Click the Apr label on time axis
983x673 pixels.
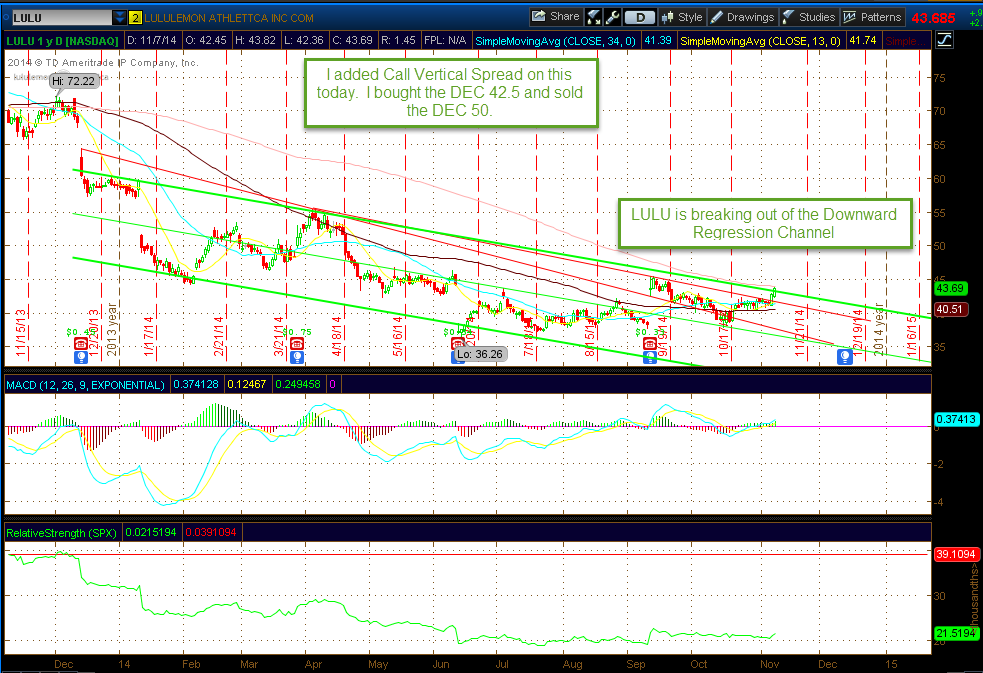pos(313,664)
